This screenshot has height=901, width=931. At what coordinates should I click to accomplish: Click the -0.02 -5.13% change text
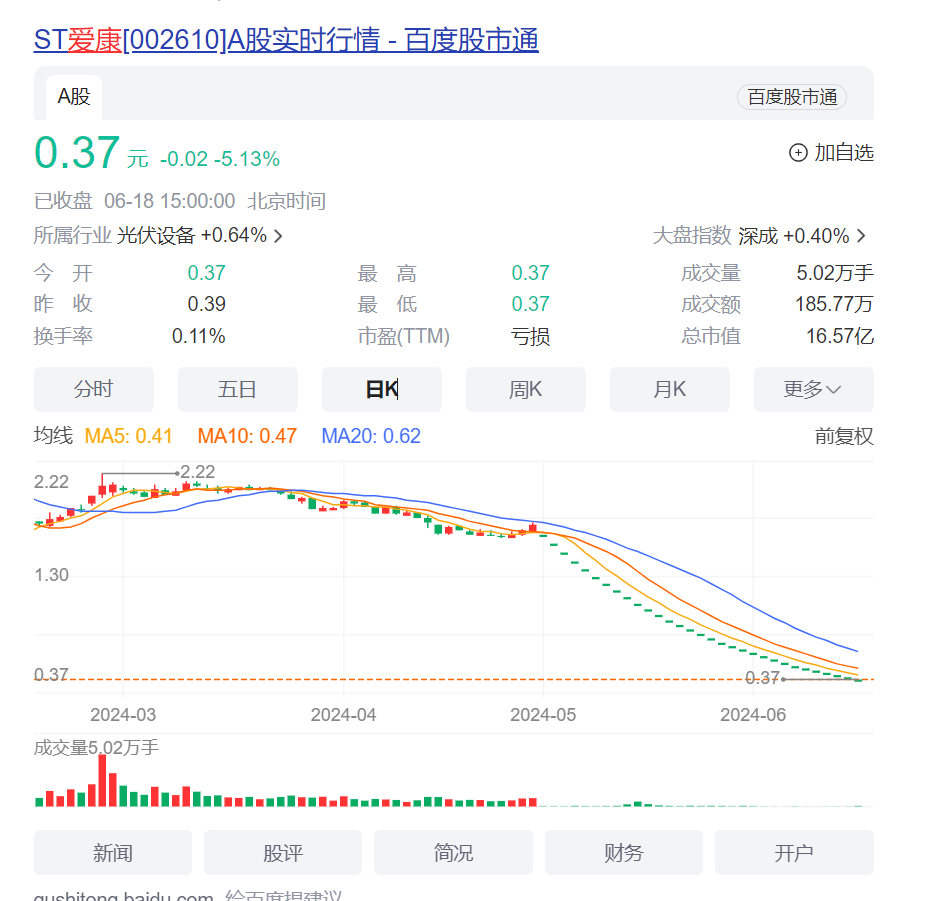[x=220, y=159]
